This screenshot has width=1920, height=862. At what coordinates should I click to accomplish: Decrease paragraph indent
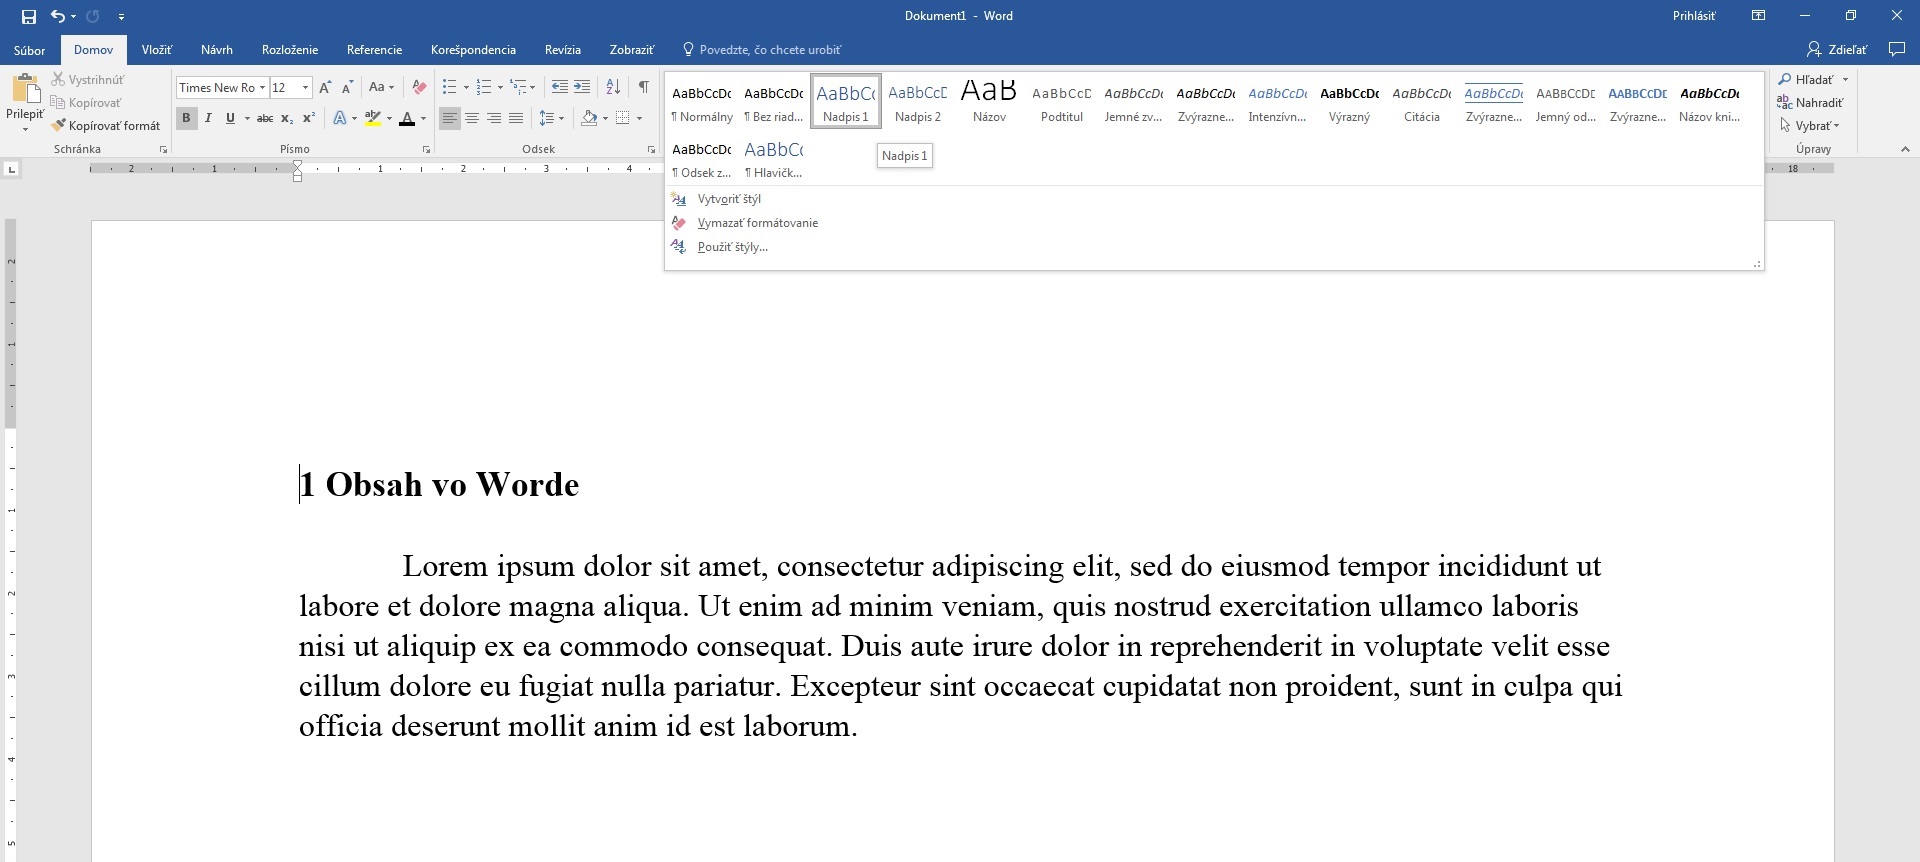[x=560, y=87]
